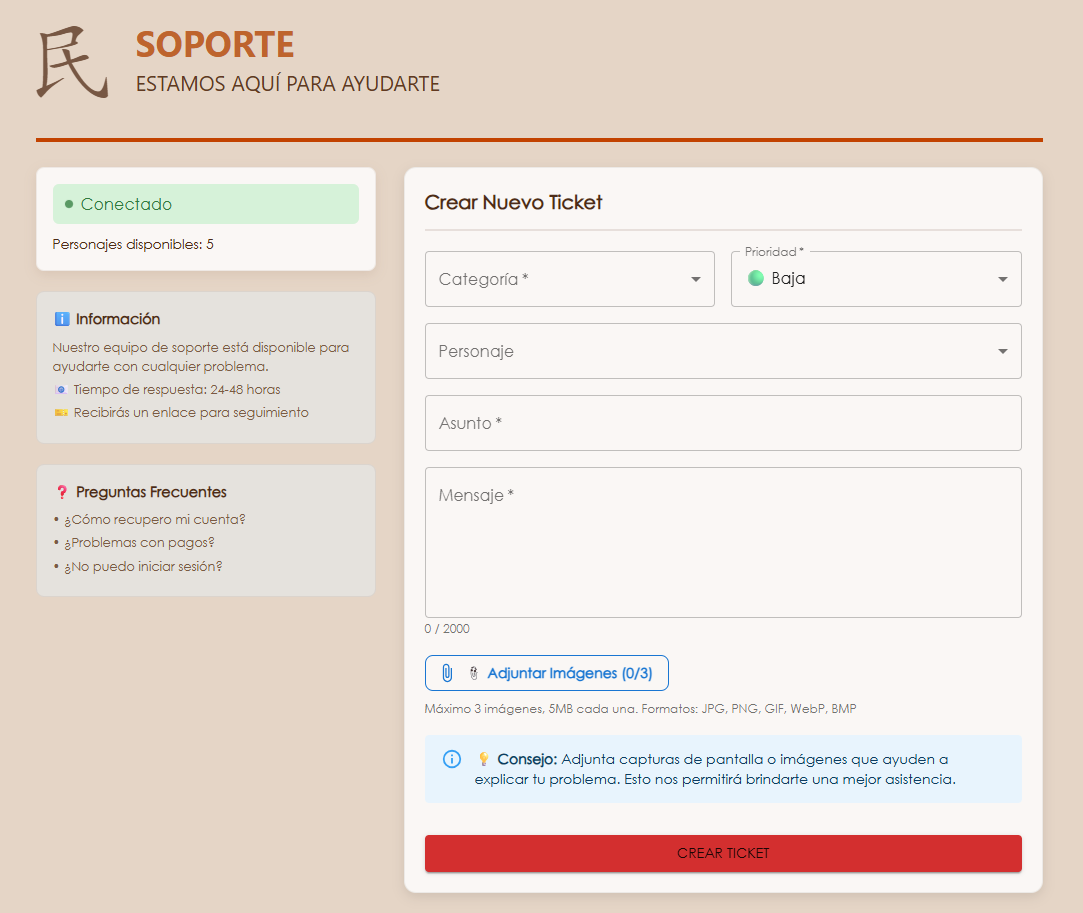Click the info circle icon beside Consejo
Screen dimensions: 1083x913
tap(451, 759)
